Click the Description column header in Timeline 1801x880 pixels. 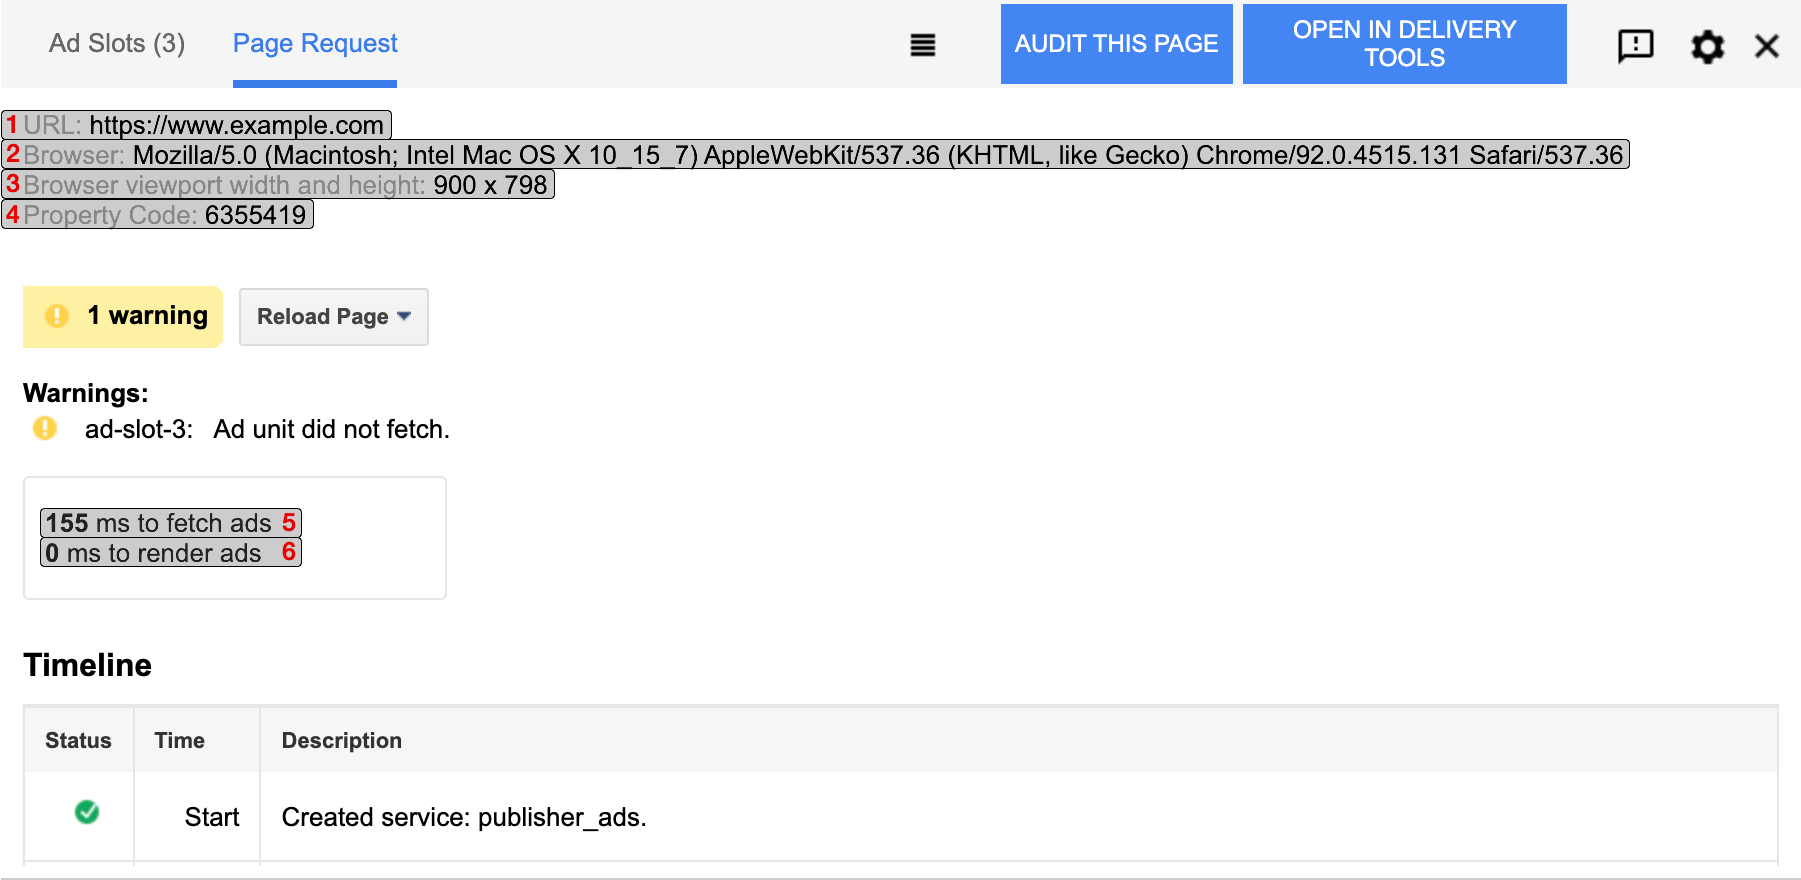pos(341,741)
